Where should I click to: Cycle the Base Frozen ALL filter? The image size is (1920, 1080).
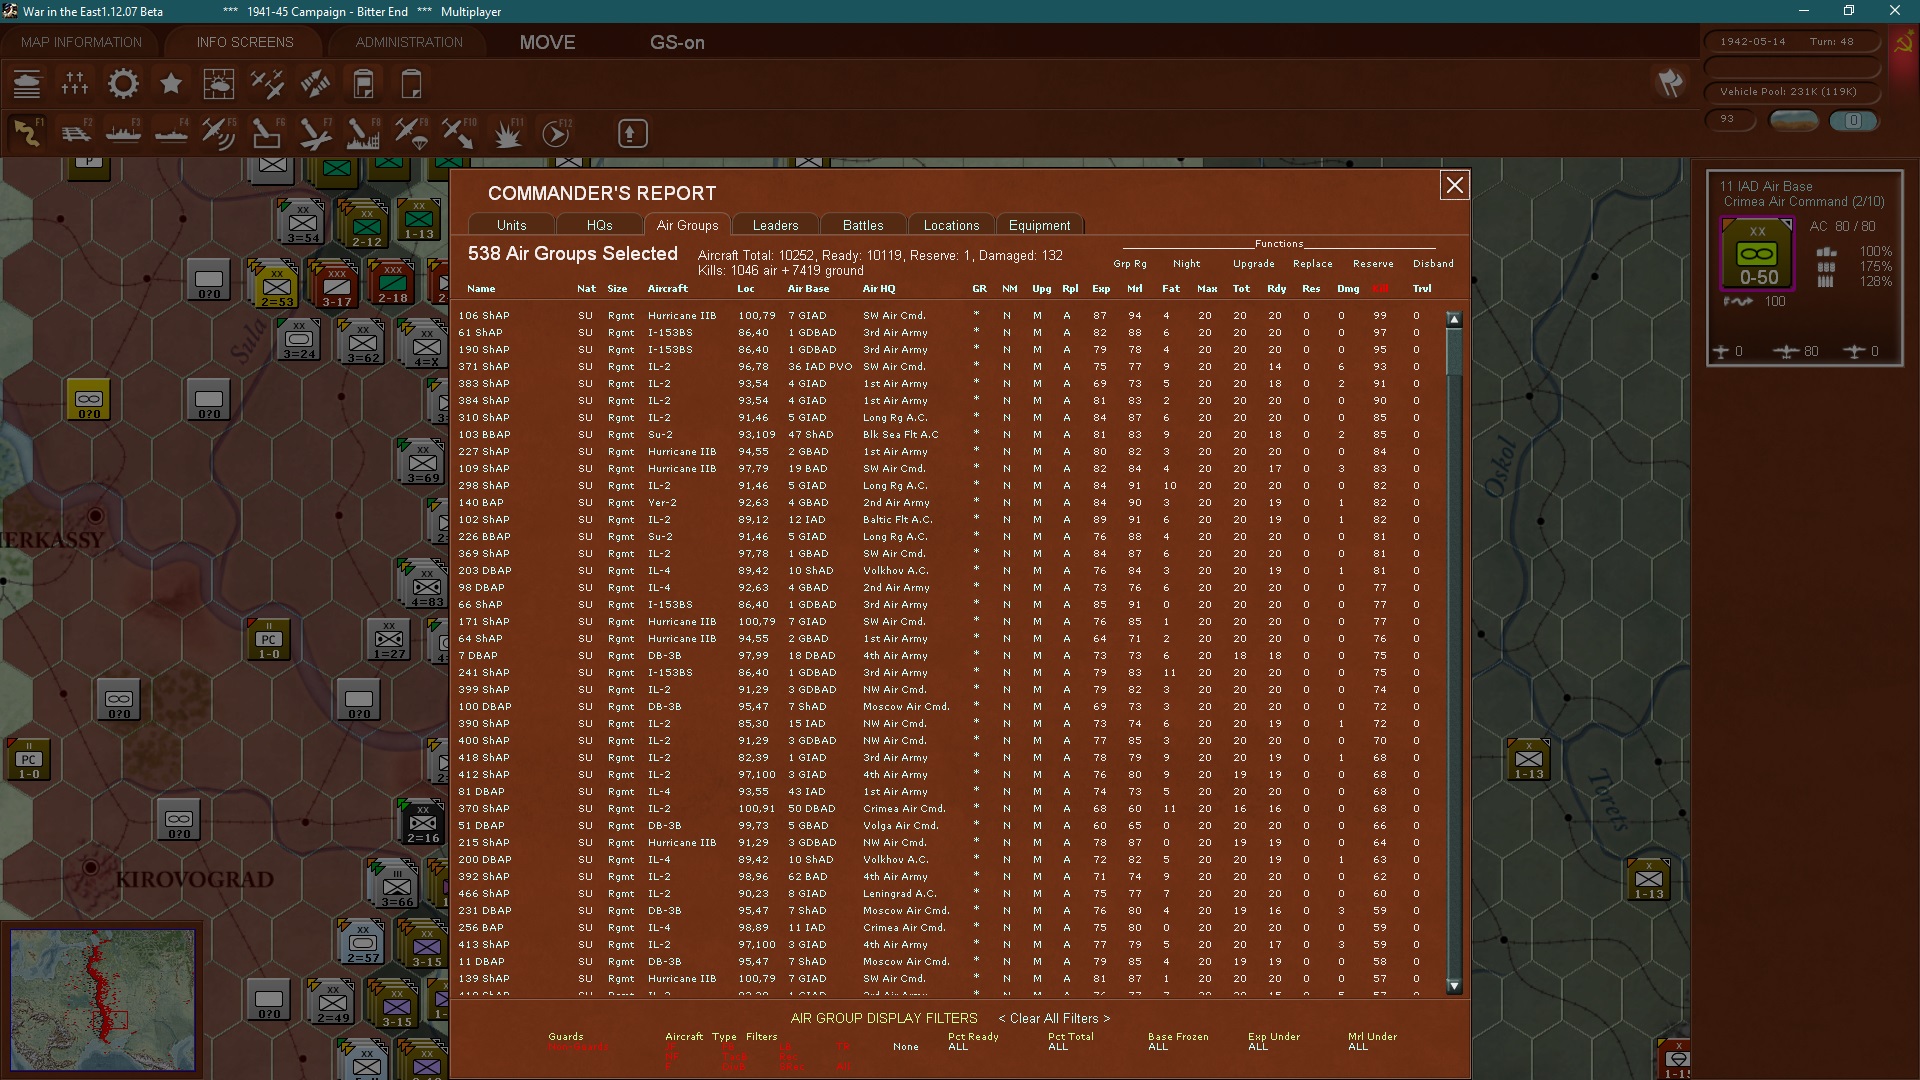tap(1159, 1047)
